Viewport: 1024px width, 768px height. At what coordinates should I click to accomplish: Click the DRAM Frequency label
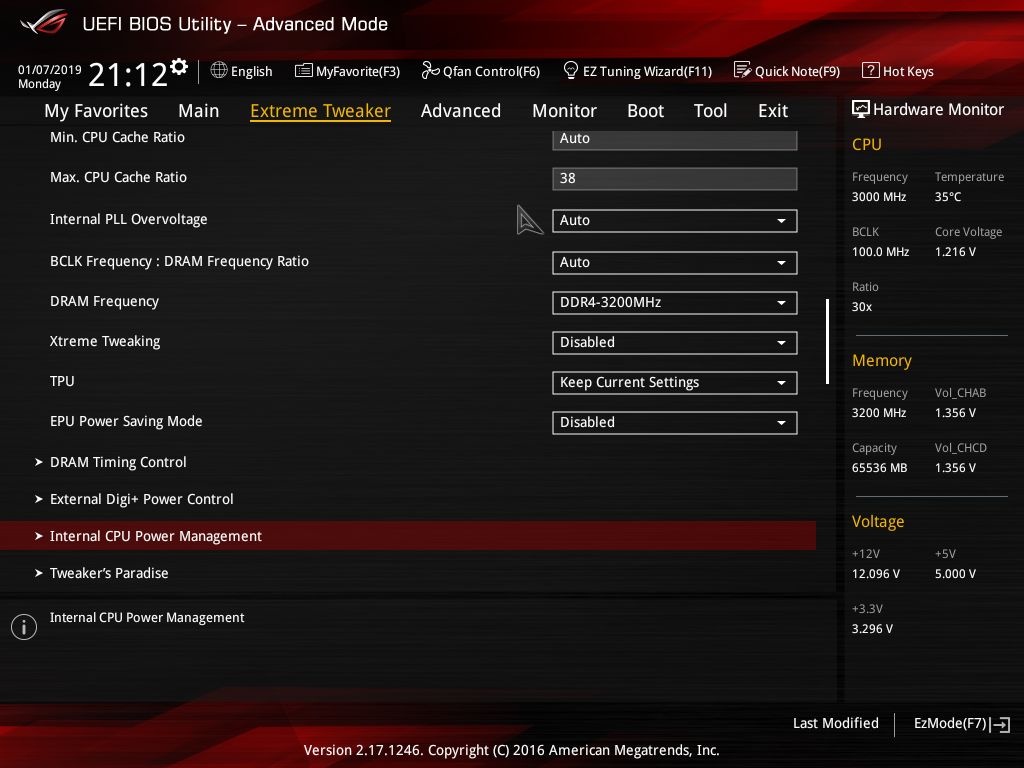pyautogui.click(x=104, y=302)
